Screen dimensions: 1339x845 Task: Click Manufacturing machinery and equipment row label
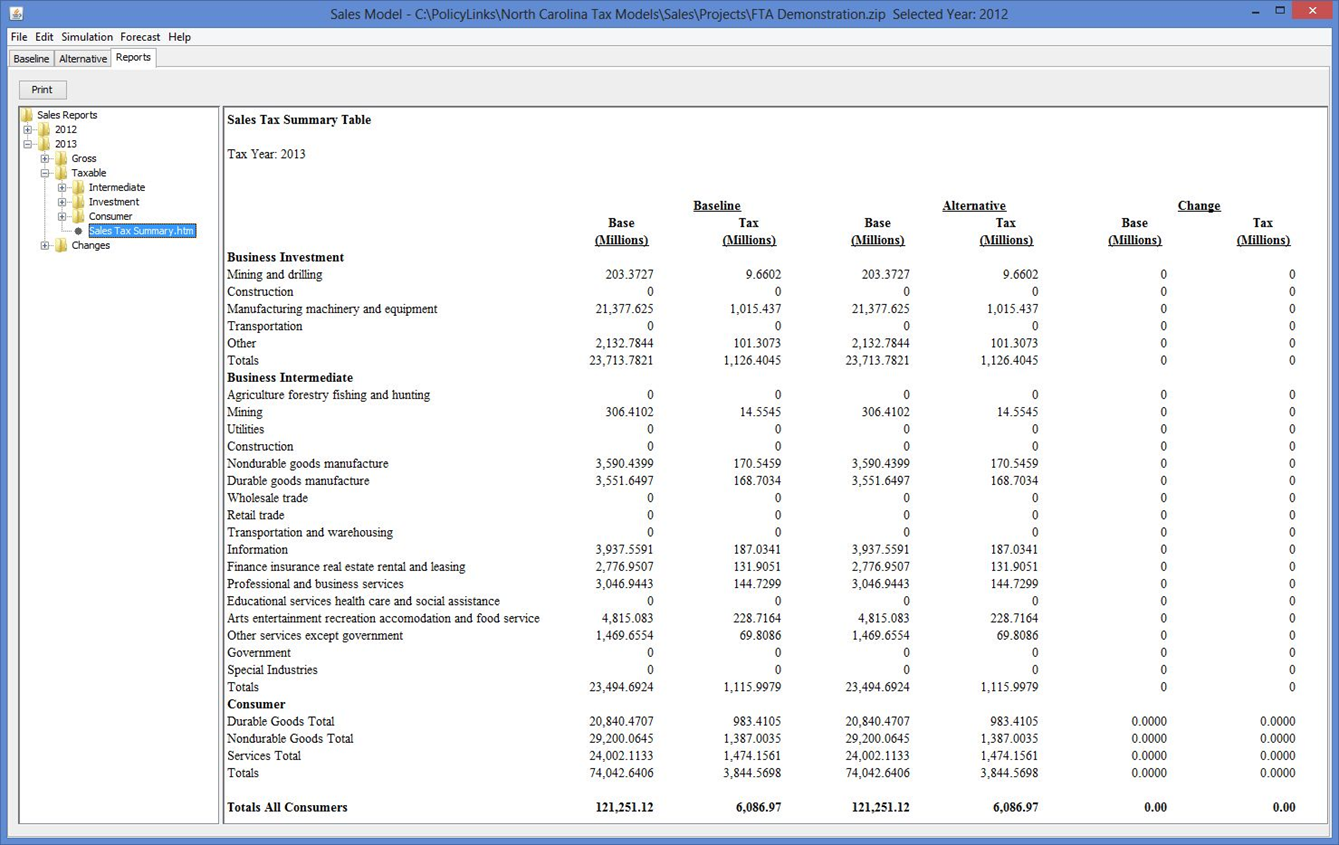click(x=332, y=309)
